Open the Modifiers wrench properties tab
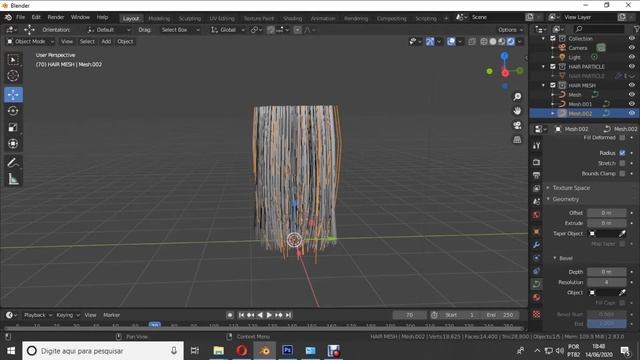Image resolution: width=640 pixels, height=360 pixels. (536, 245)
